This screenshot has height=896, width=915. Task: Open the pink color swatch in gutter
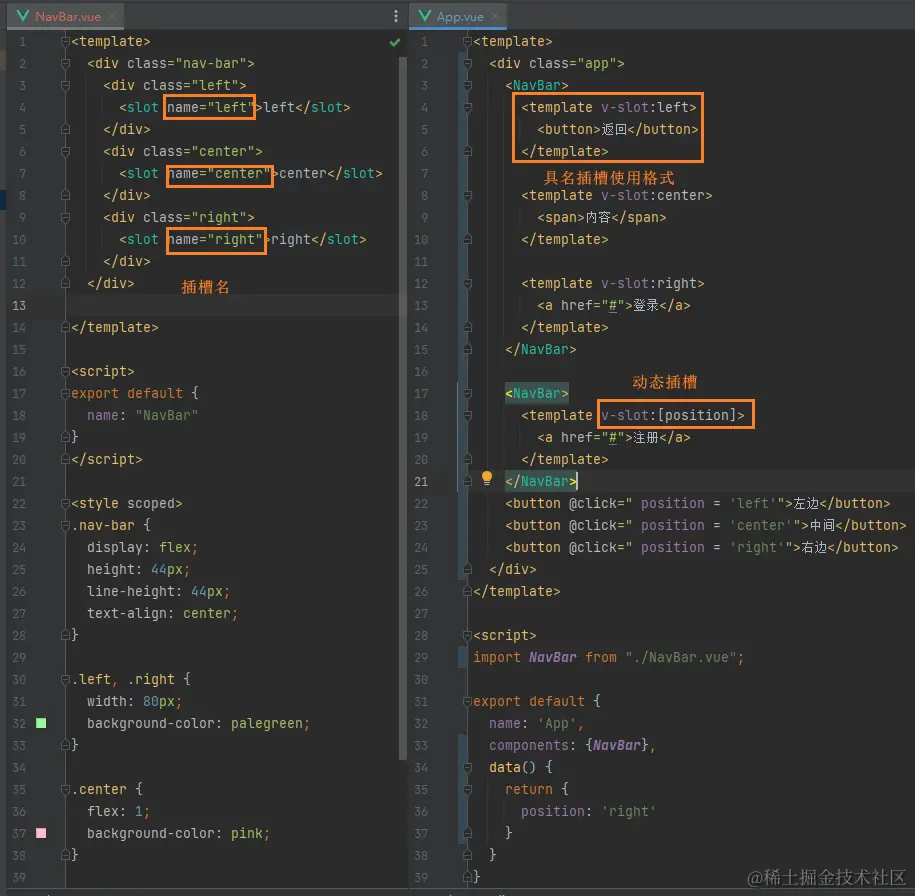(41, 833)
